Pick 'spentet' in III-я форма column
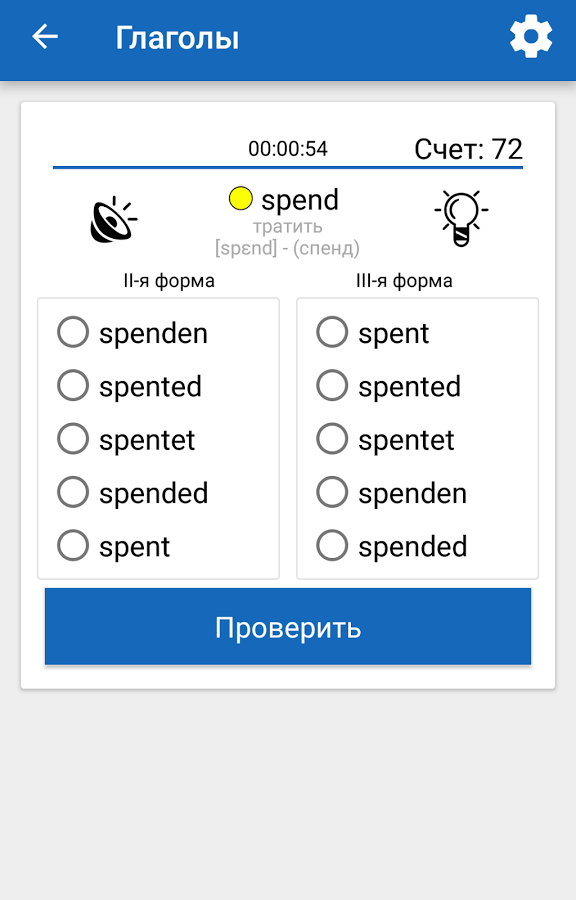Image resolution: width=576 pixels, height=900 pixels. point(386,439)
